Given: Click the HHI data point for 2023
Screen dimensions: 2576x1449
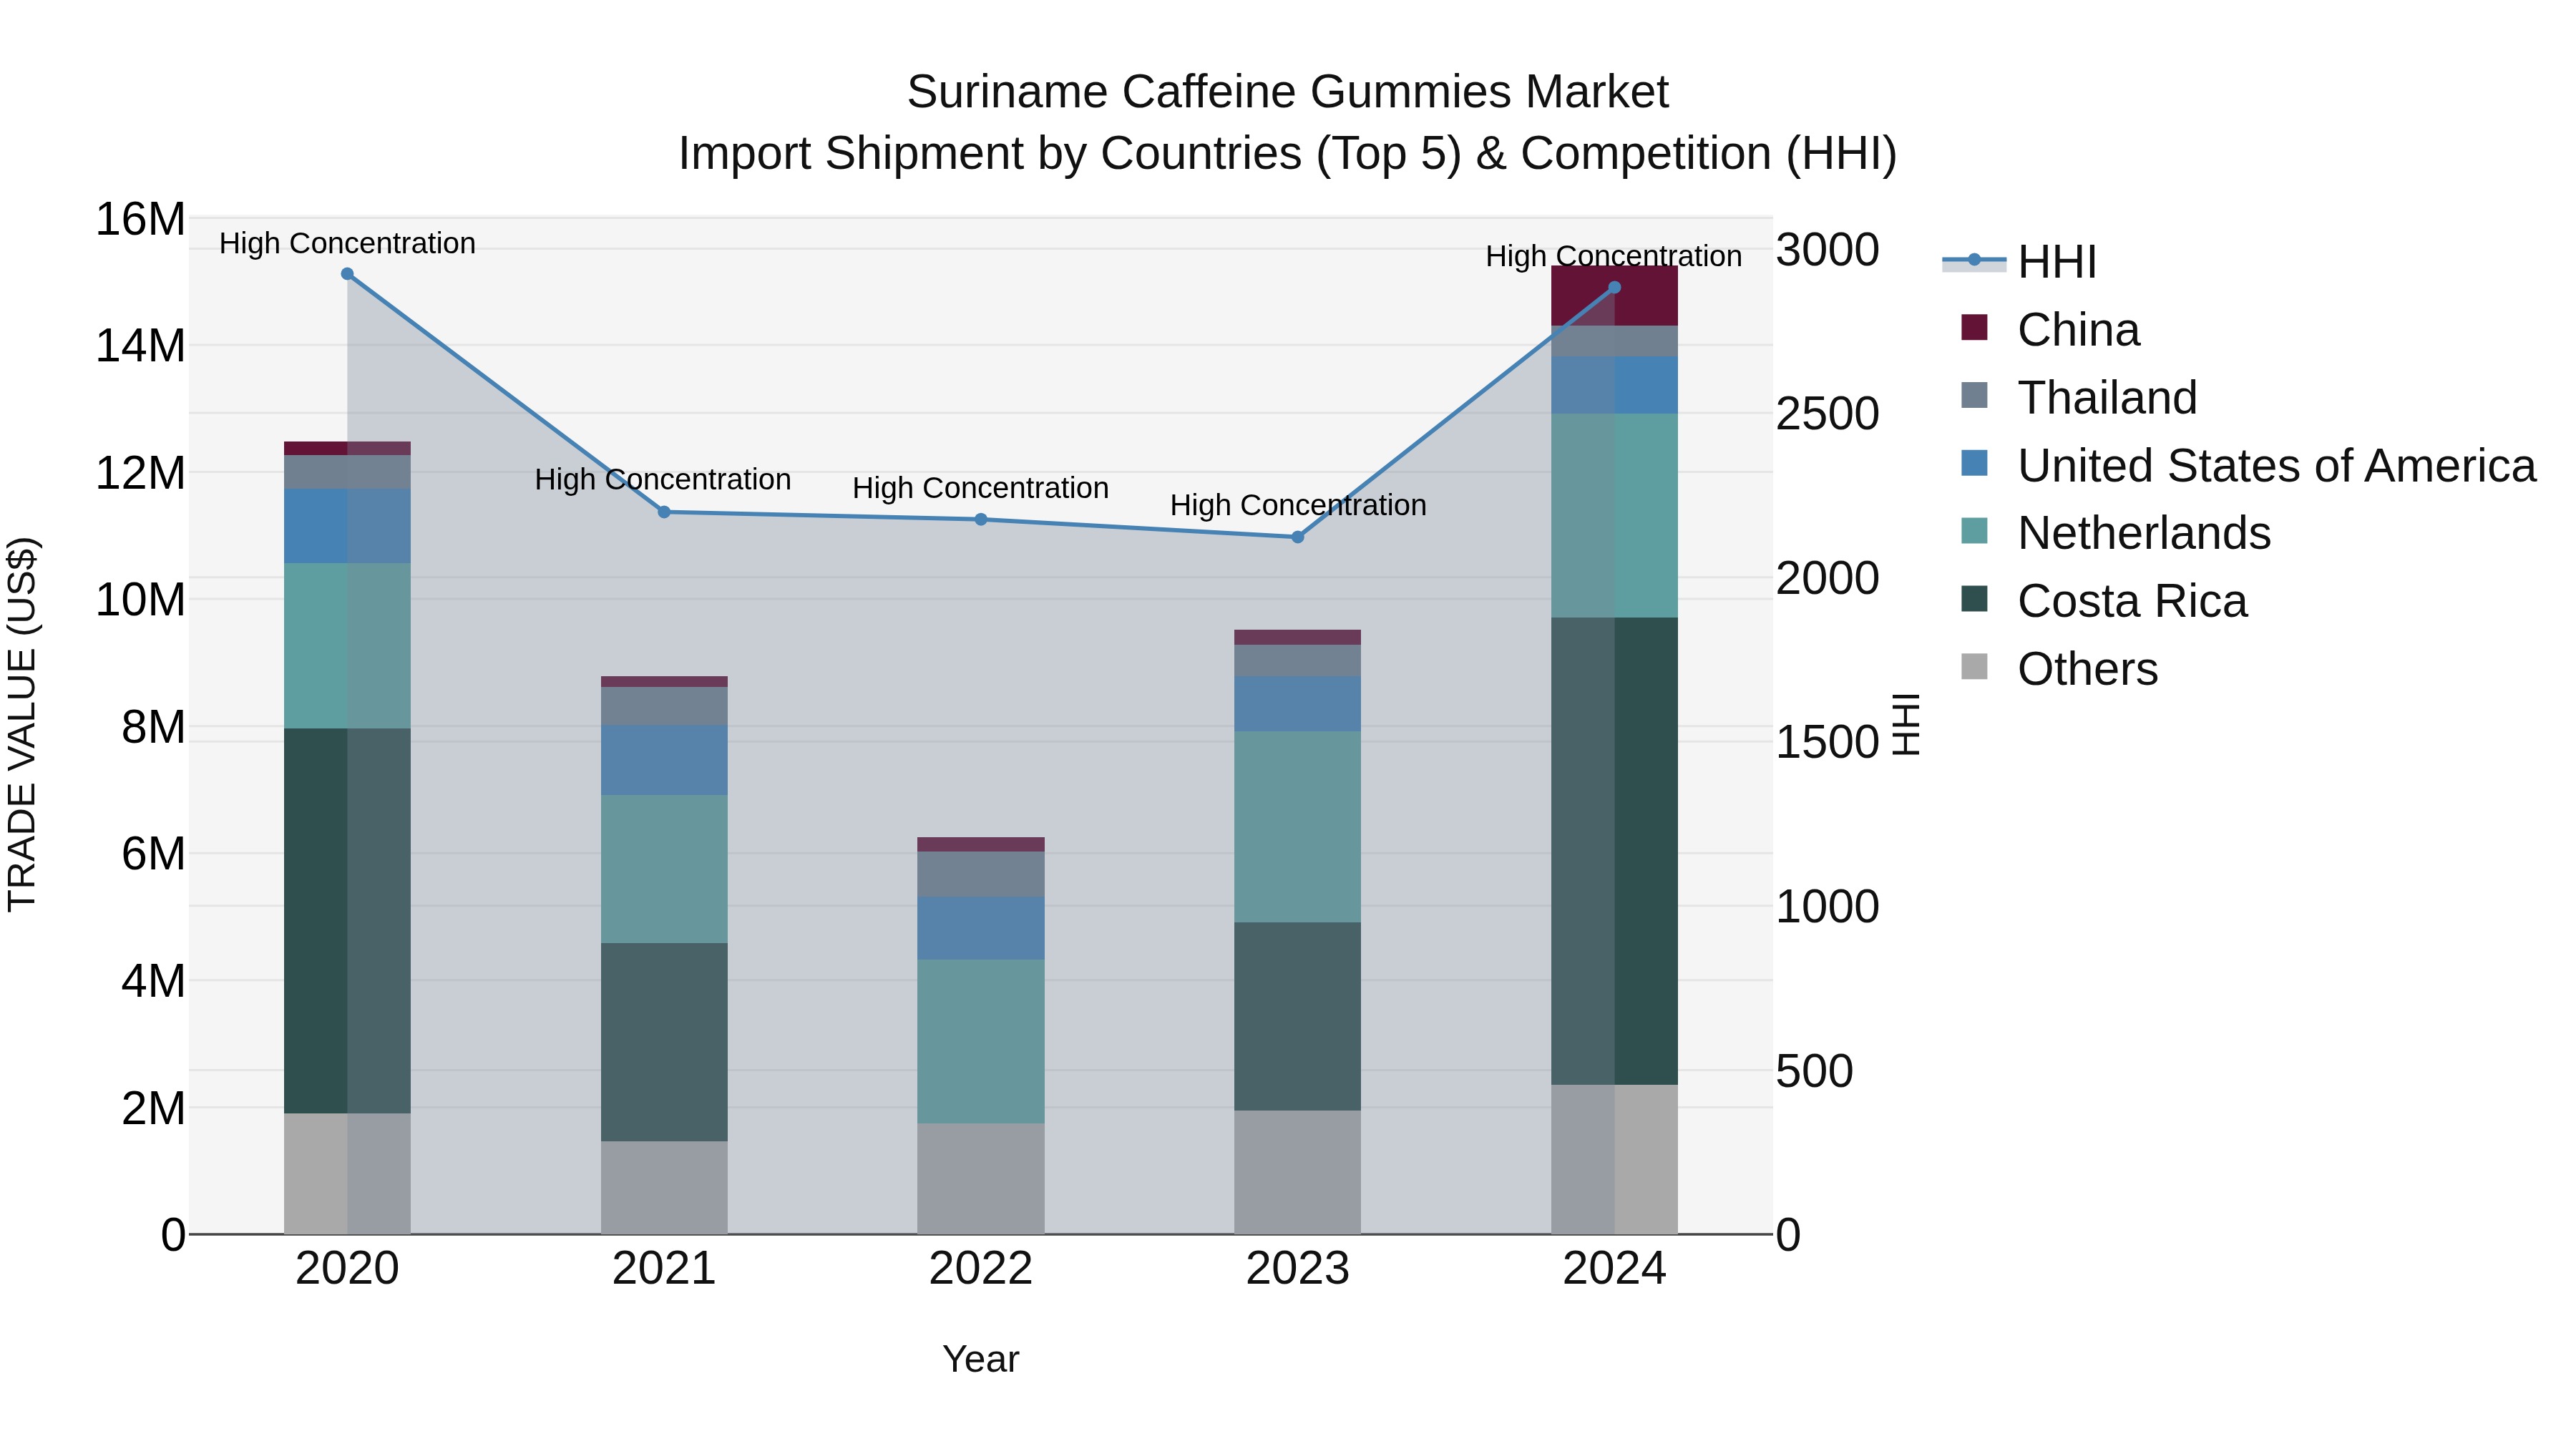Looking at the screenshot, I should pyautogui.click(x=1298, y=537).
